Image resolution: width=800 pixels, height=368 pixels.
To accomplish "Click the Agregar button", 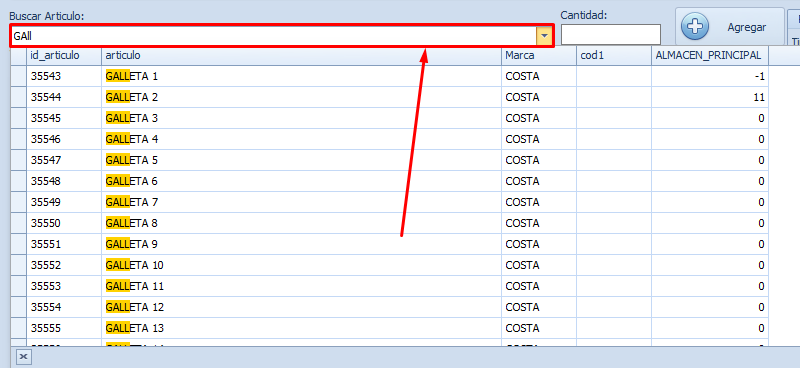I will click(x=730, y=27).
